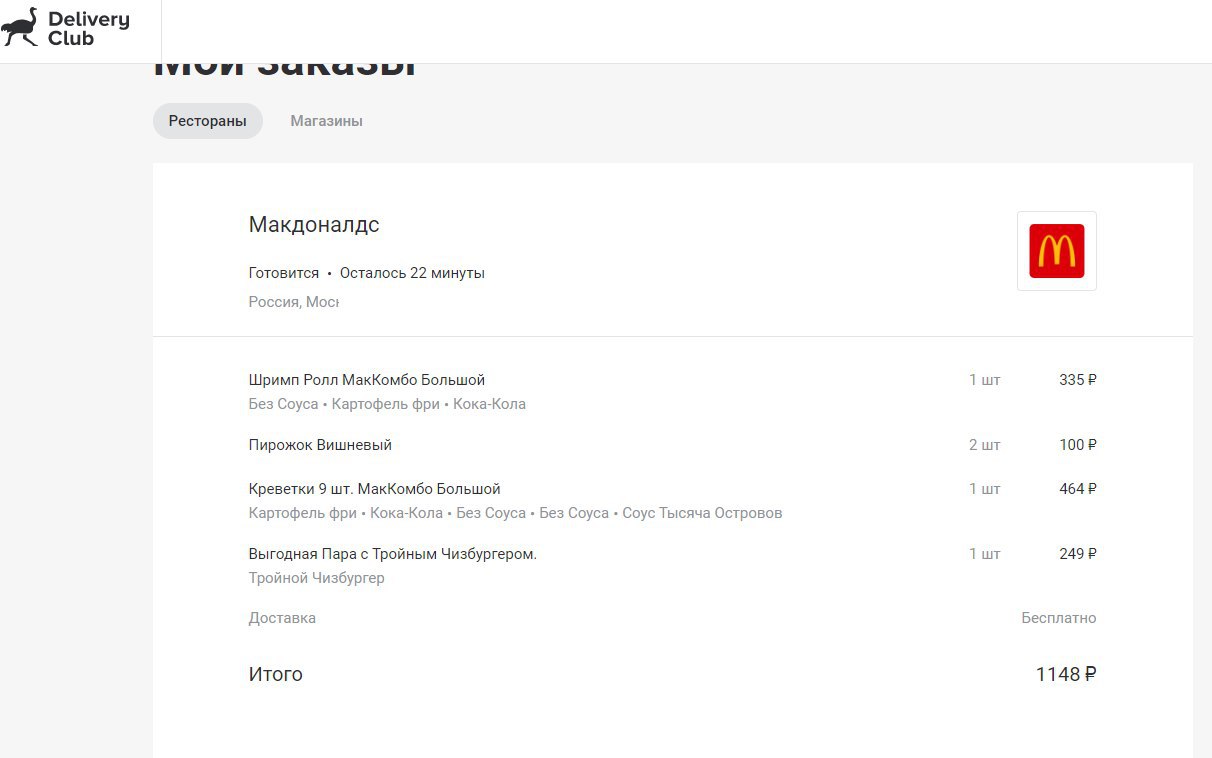Viewport: 1212px width, 758px height.
Task: Select the Шримп Ролл МакКомбо Большой item
Action: [367, 380]
